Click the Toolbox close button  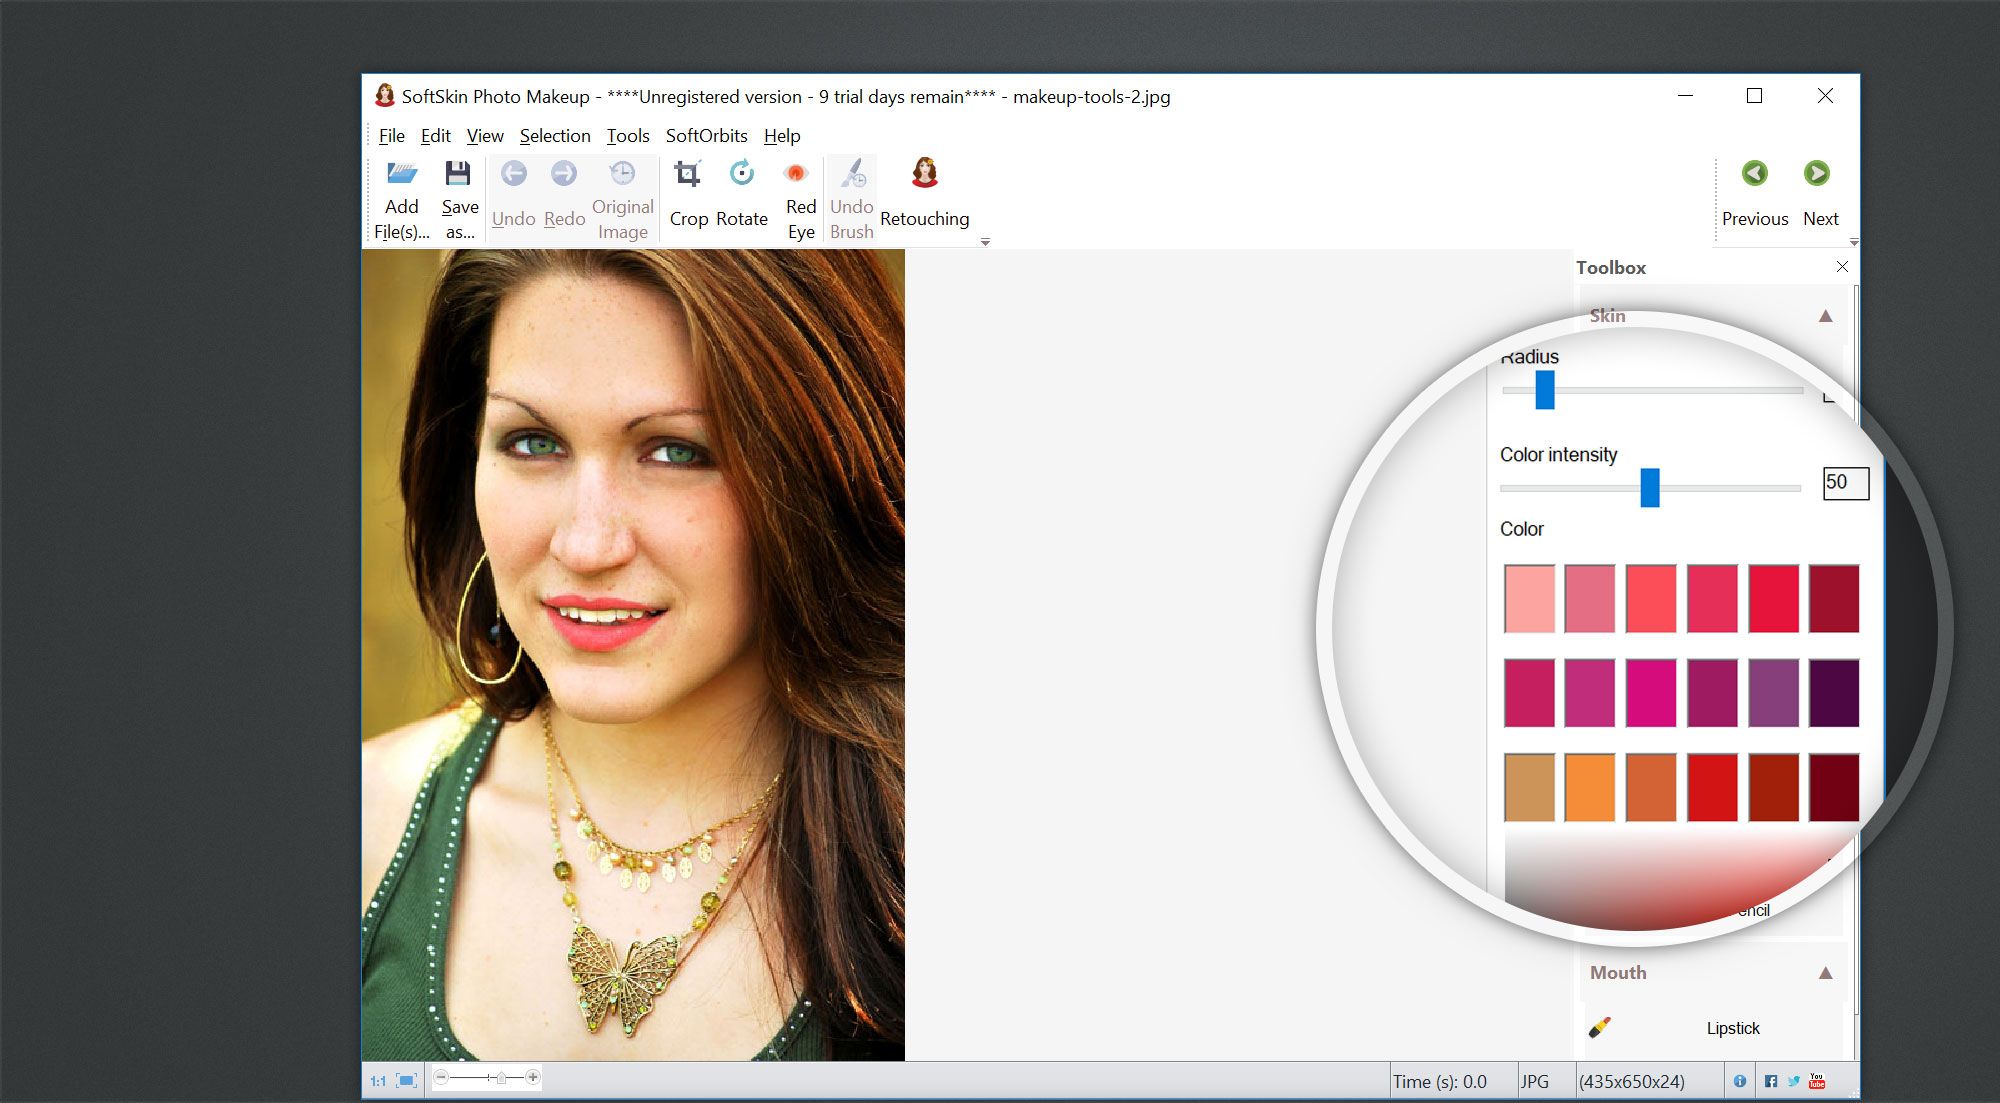[1842, 266]
